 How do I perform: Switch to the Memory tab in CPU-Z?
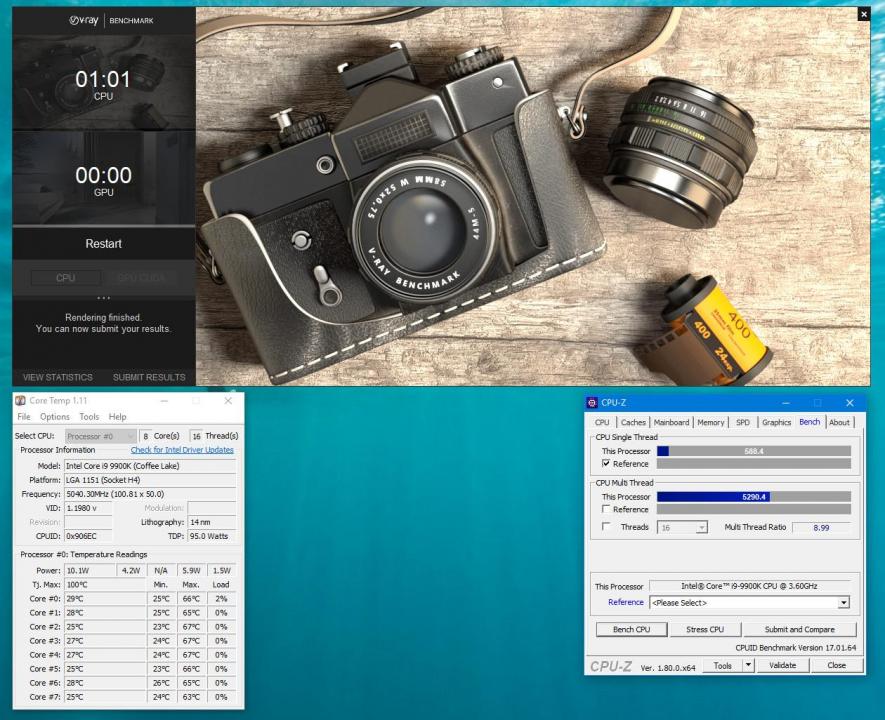click(x=710, y=422)
